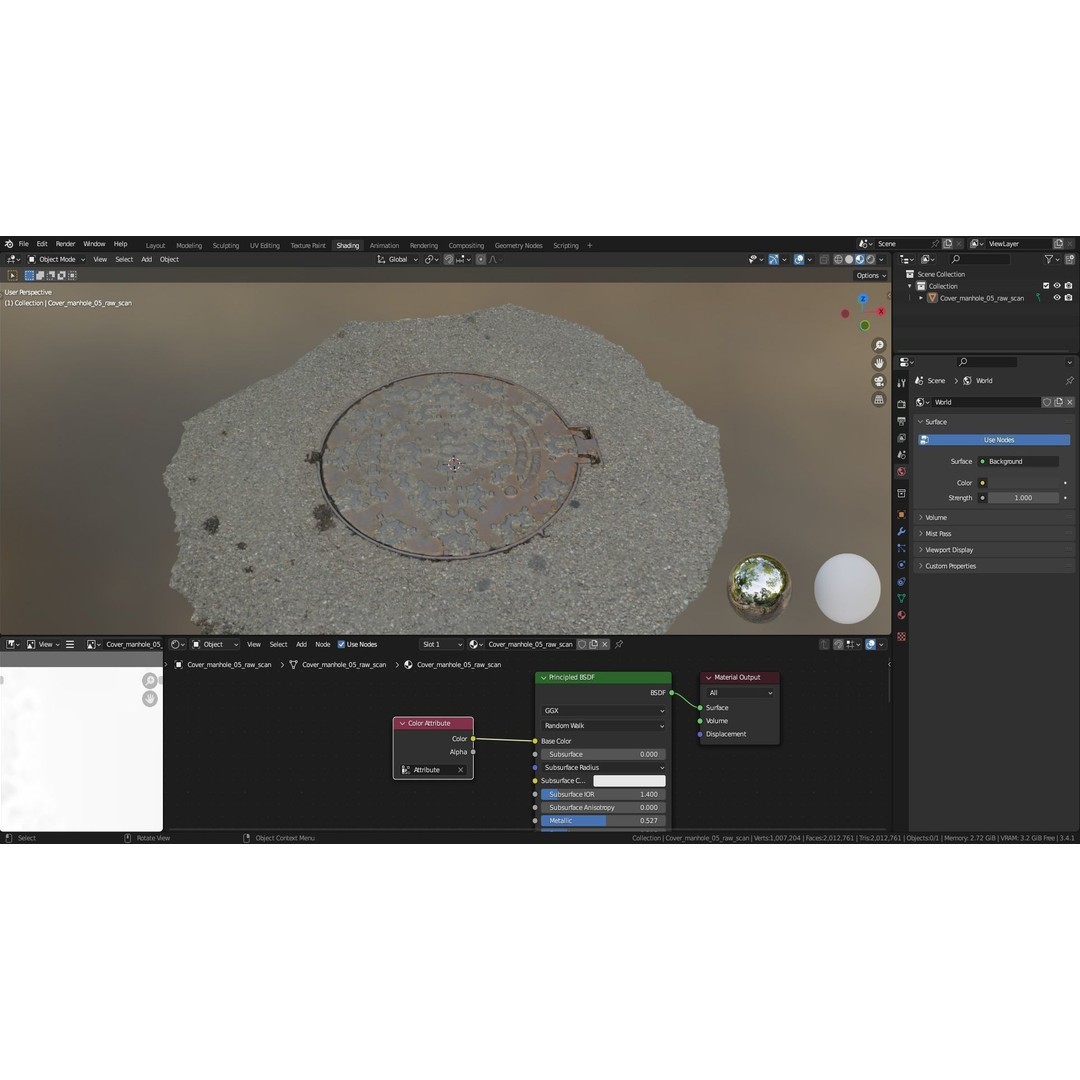Open the Material properties sphere tab

point(901,615)
